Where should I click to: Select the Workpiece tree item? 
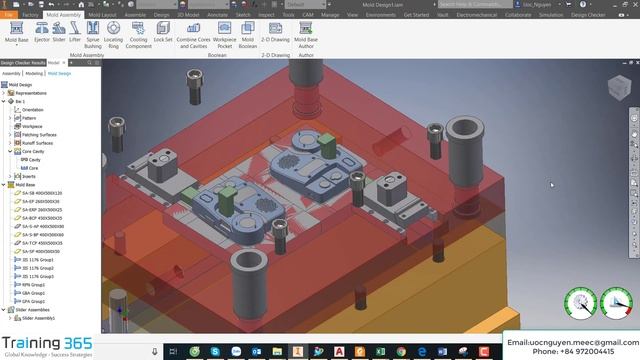tap(32, 127)
